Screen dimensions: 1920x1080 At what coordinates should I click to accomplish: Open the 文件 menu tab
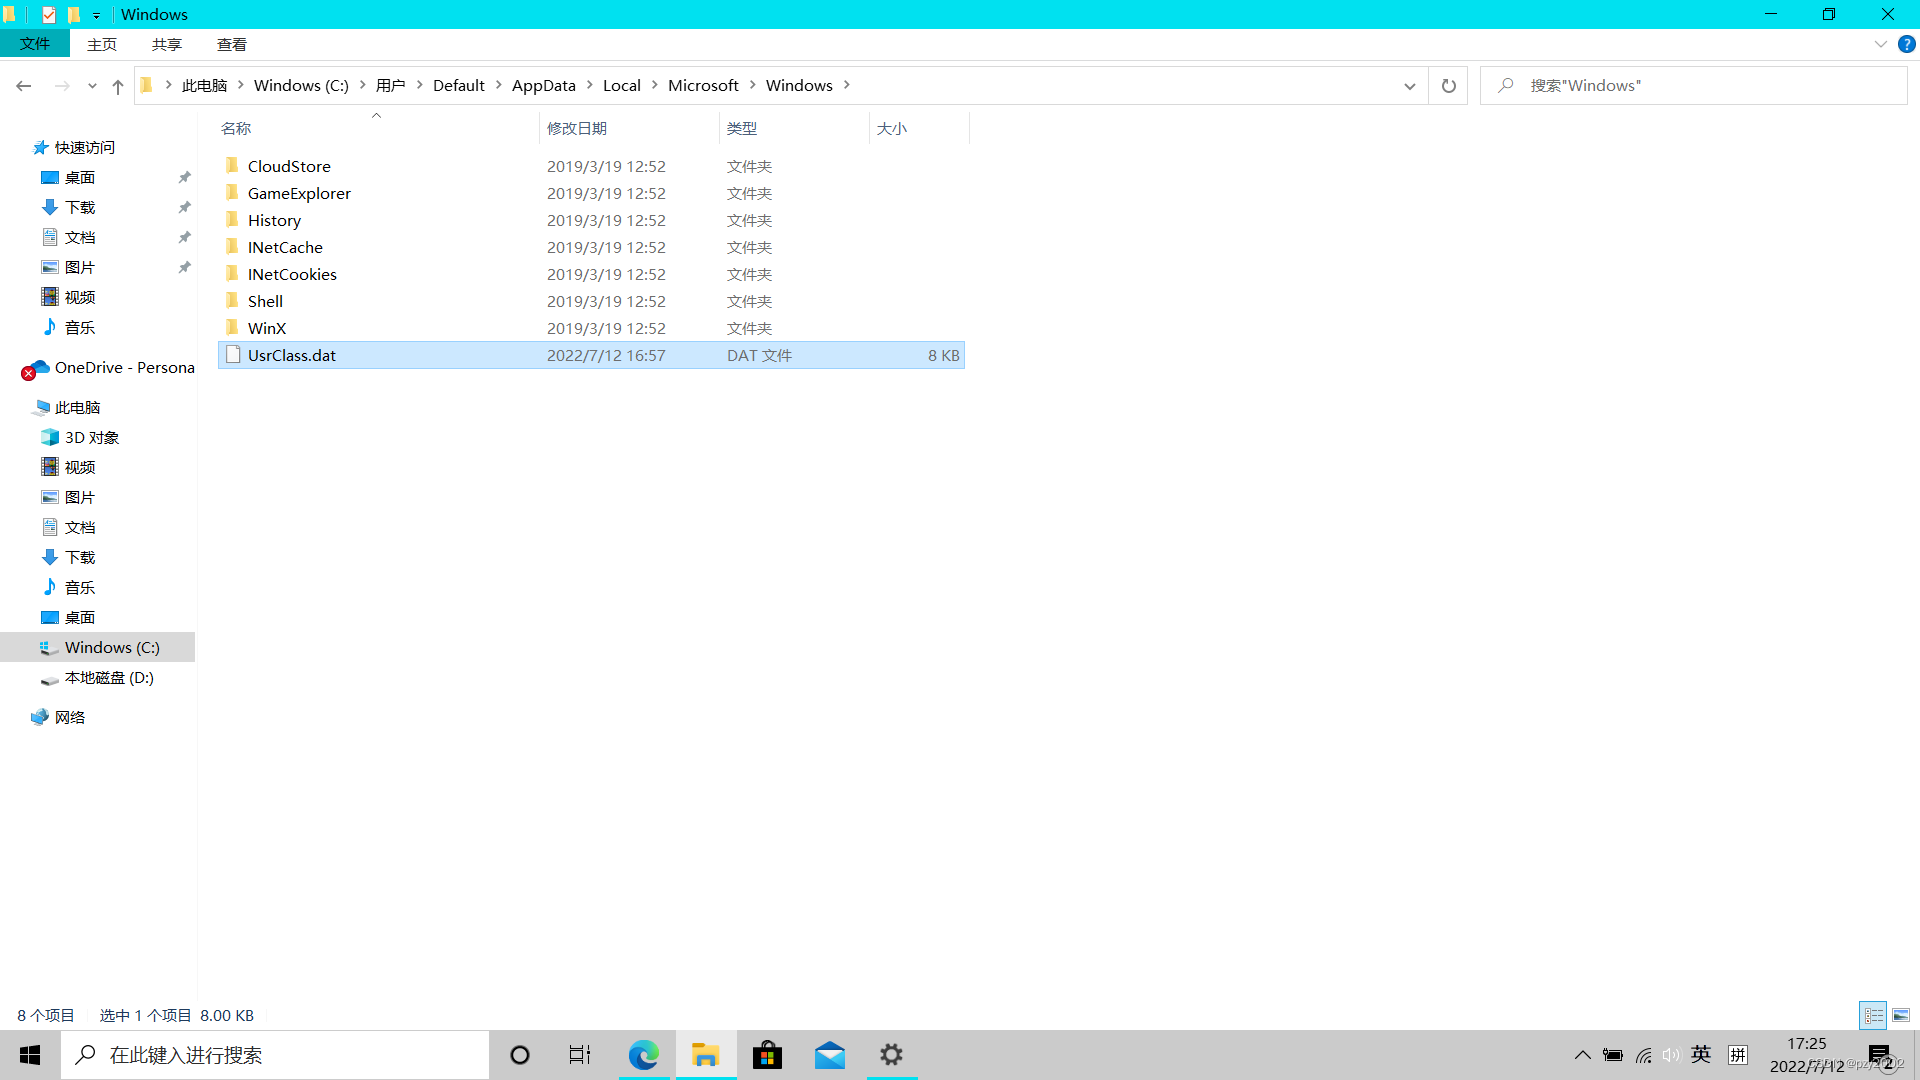pyautogui.click(x=35, y=44)
